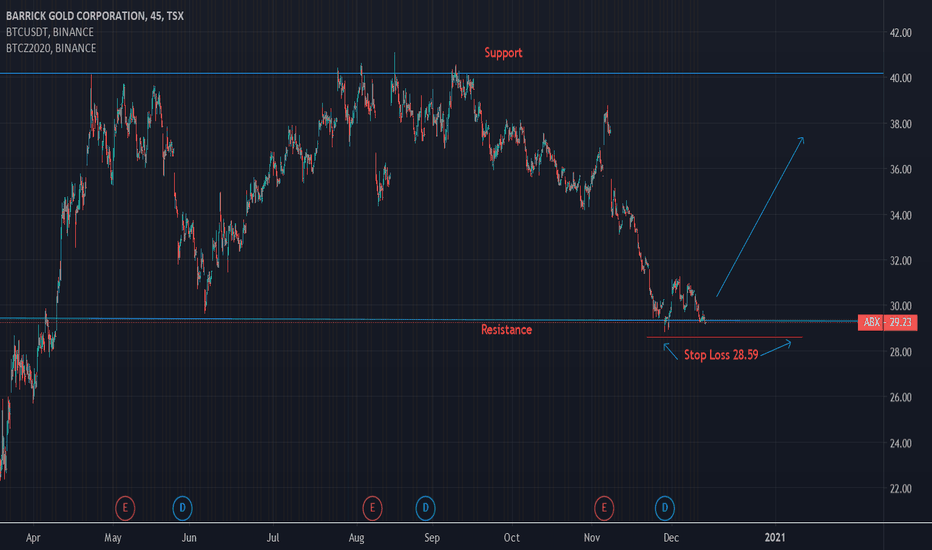Click the late-August dividend D marker

point(425,508)
